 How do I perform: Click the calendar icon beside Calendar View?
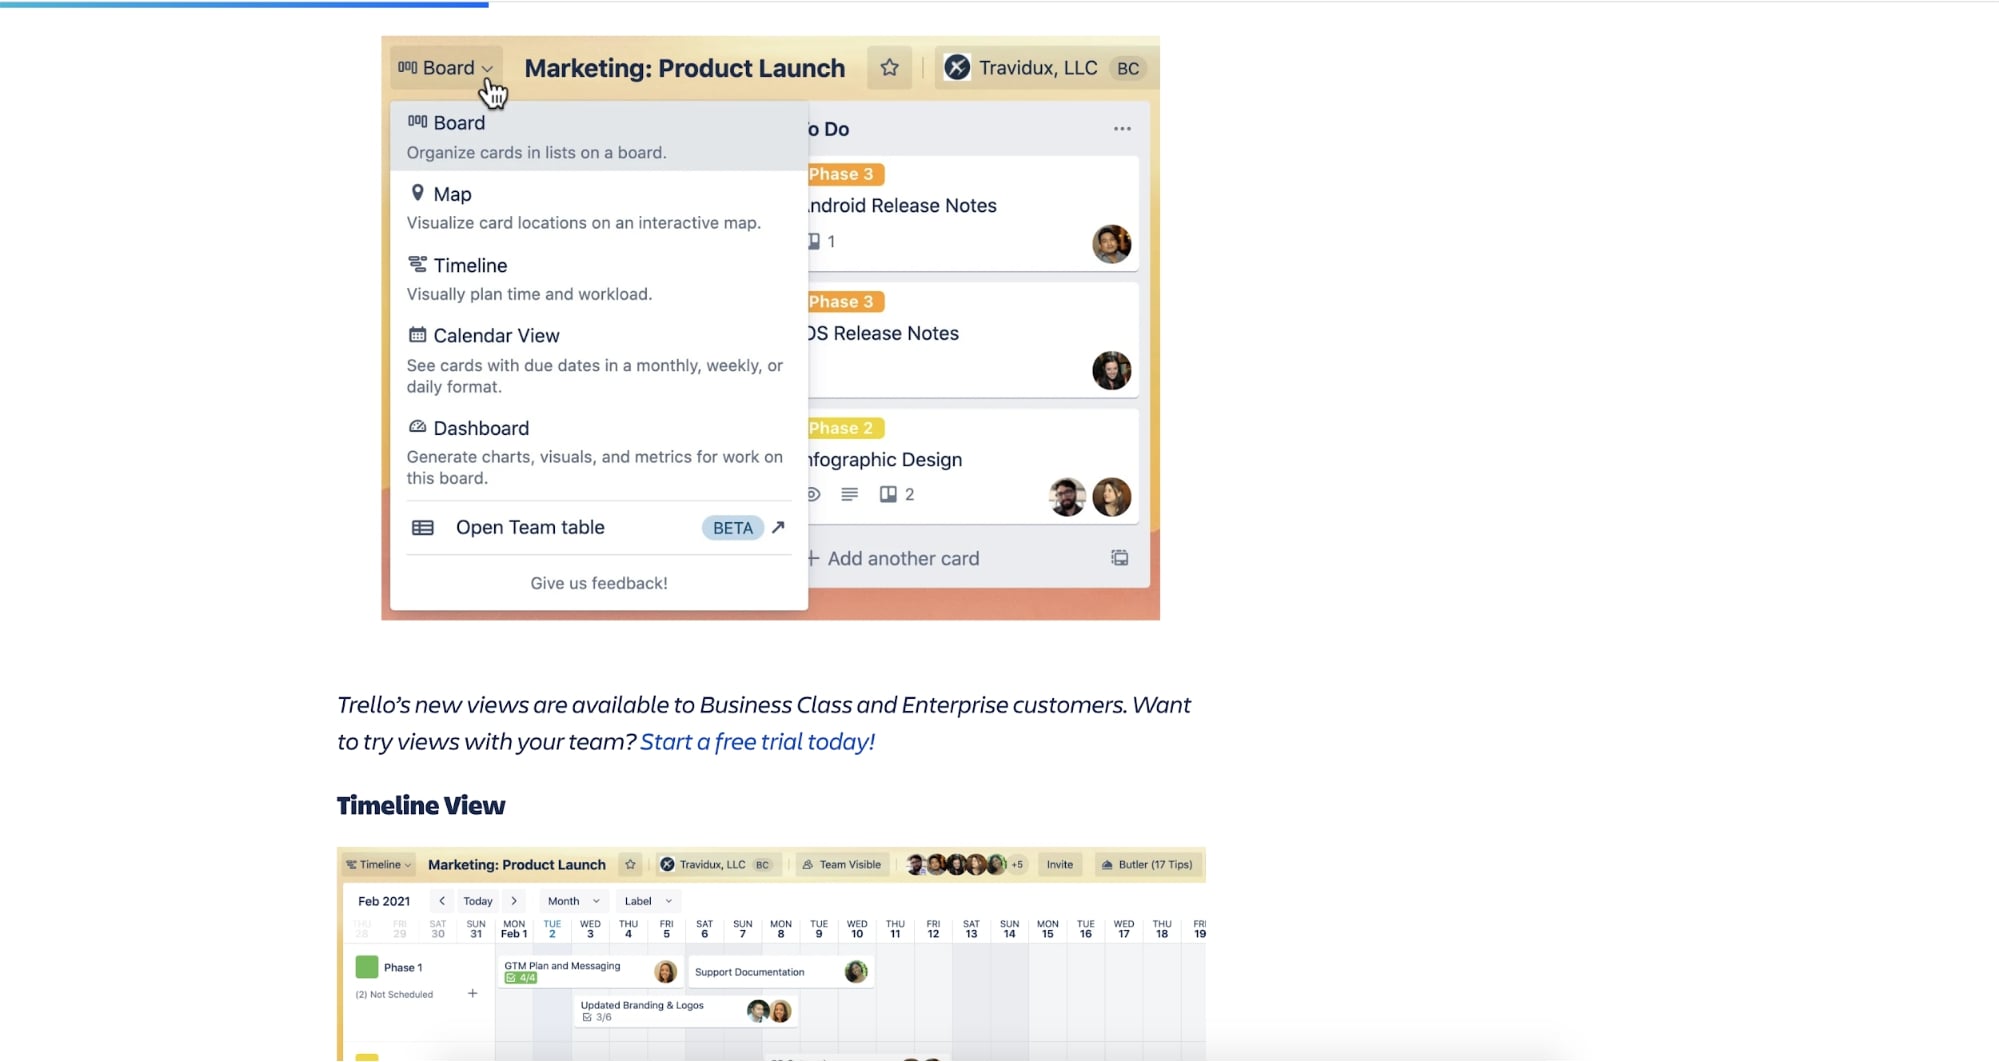(x=417, y=335)
